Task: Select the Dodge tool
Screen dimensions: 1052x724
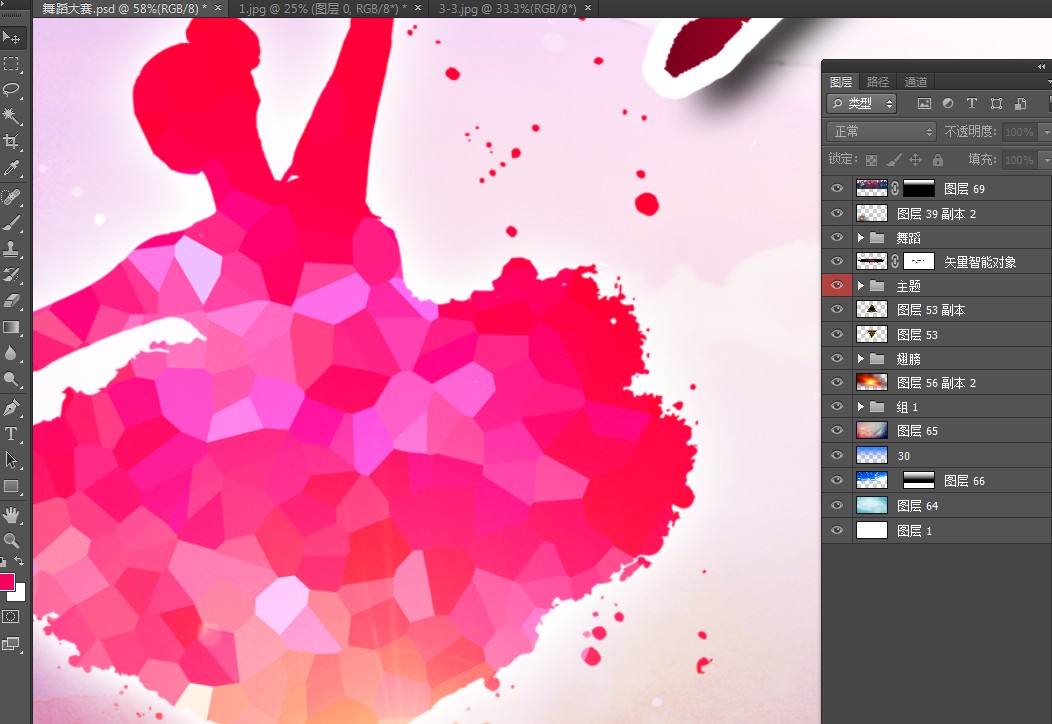Action: coord(11,379)
